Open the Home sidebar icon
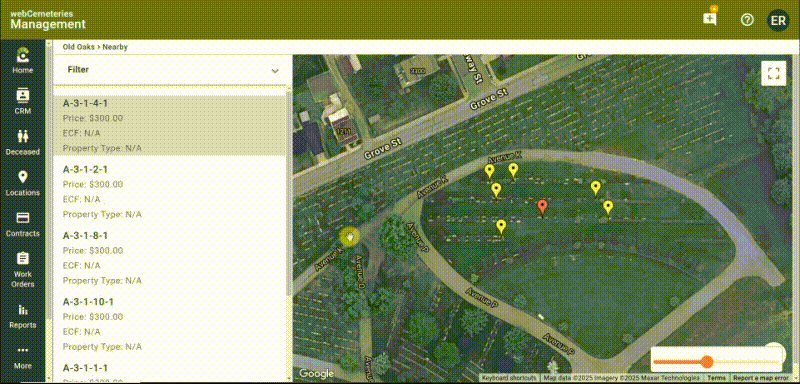The image size is (800, 384). click(x=22, y=55)
